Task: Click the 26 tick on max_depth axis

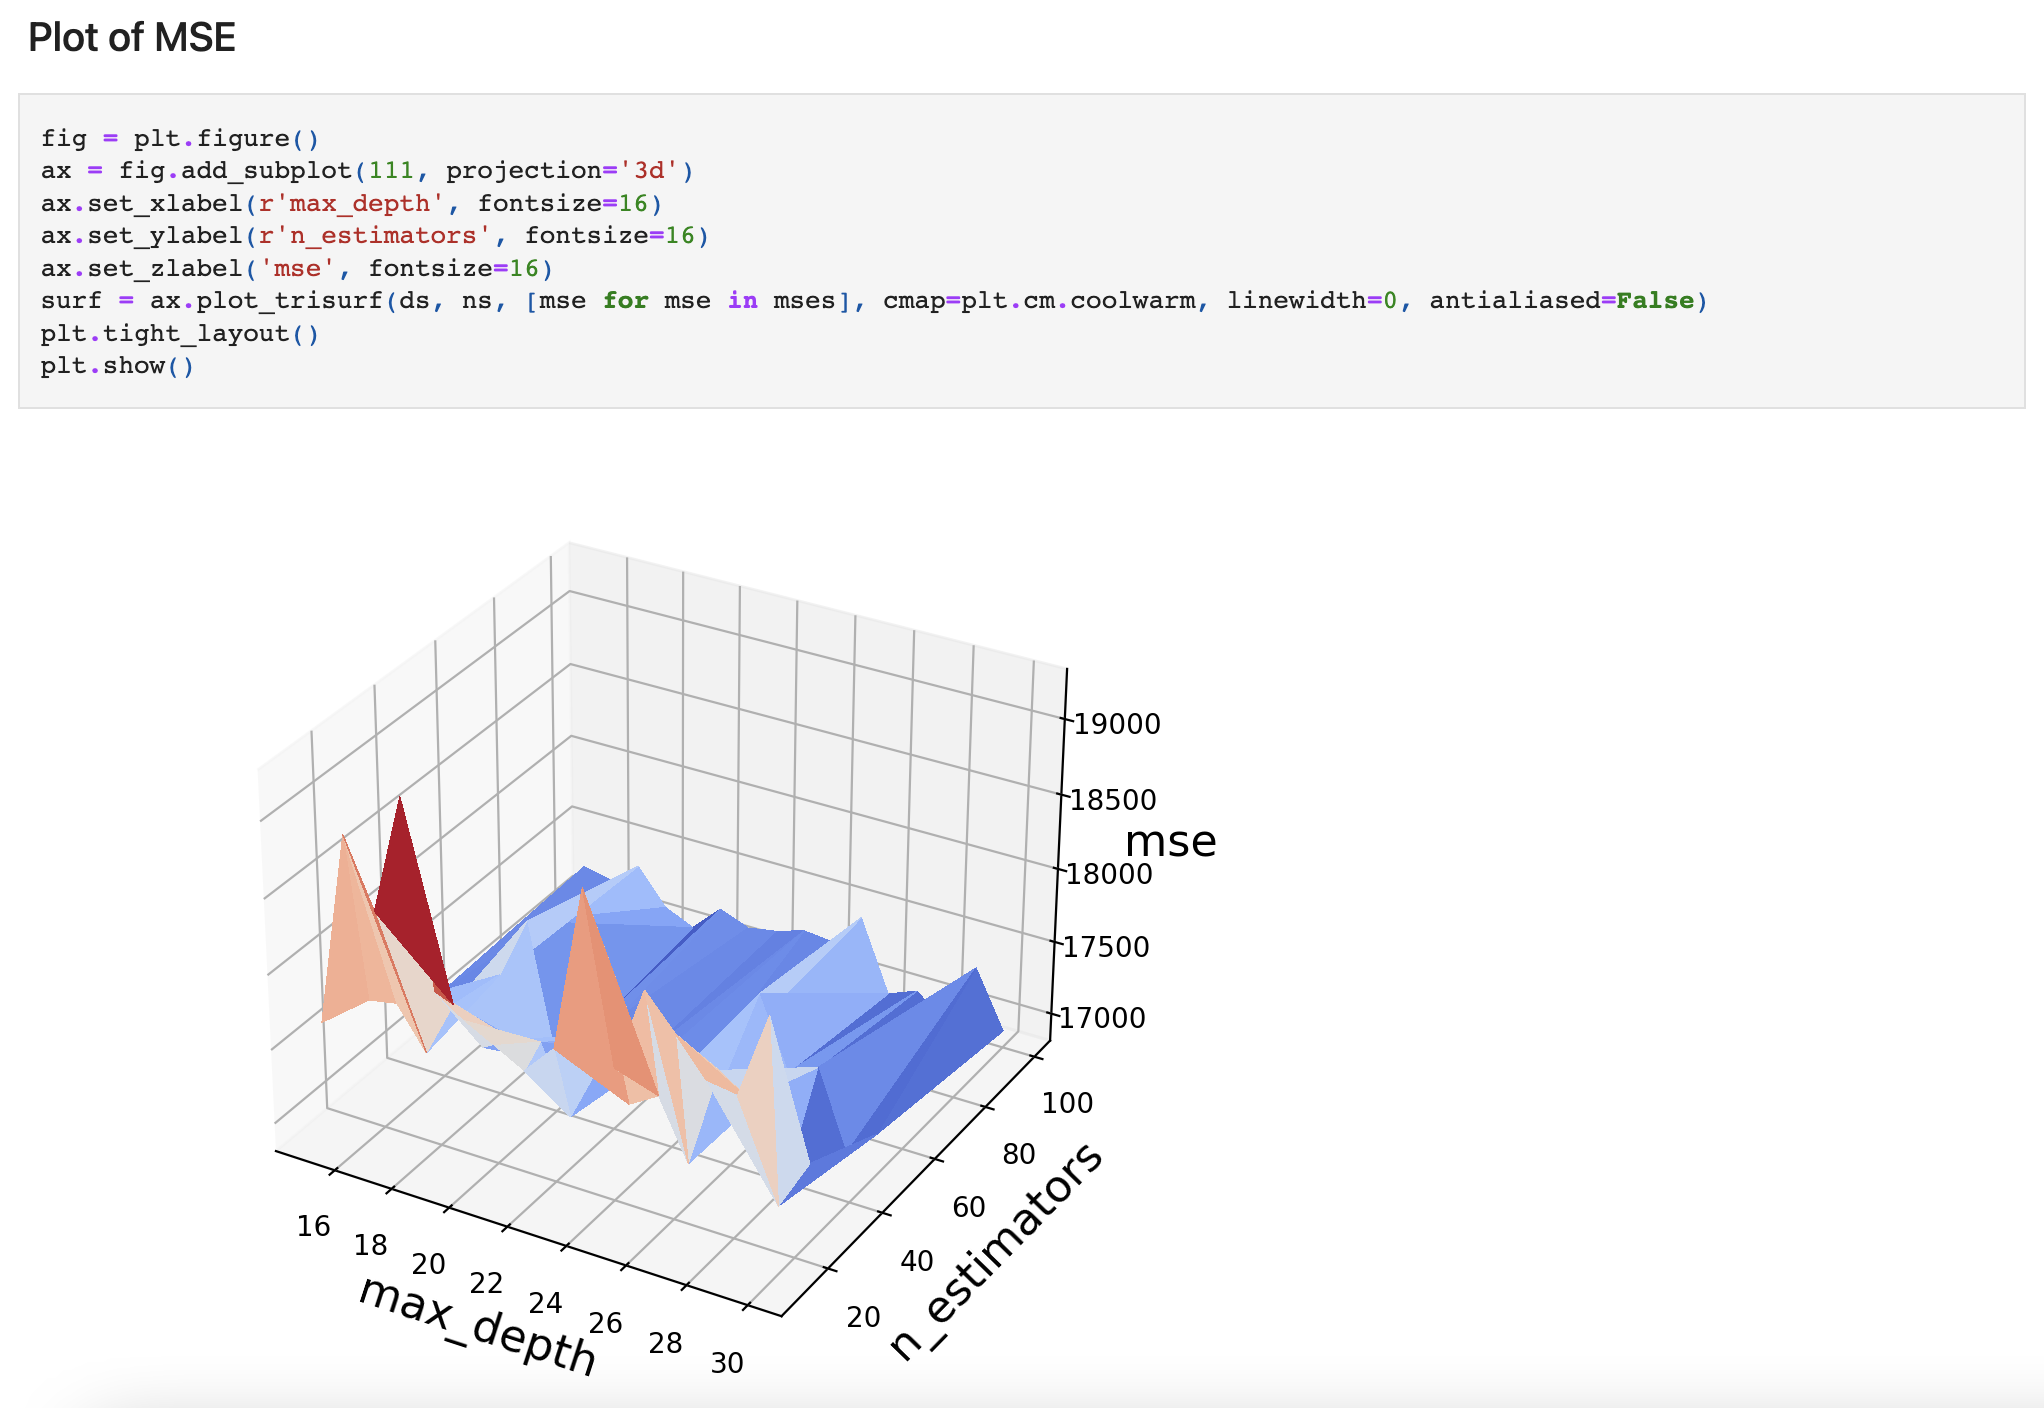Action: point(606,1323)
